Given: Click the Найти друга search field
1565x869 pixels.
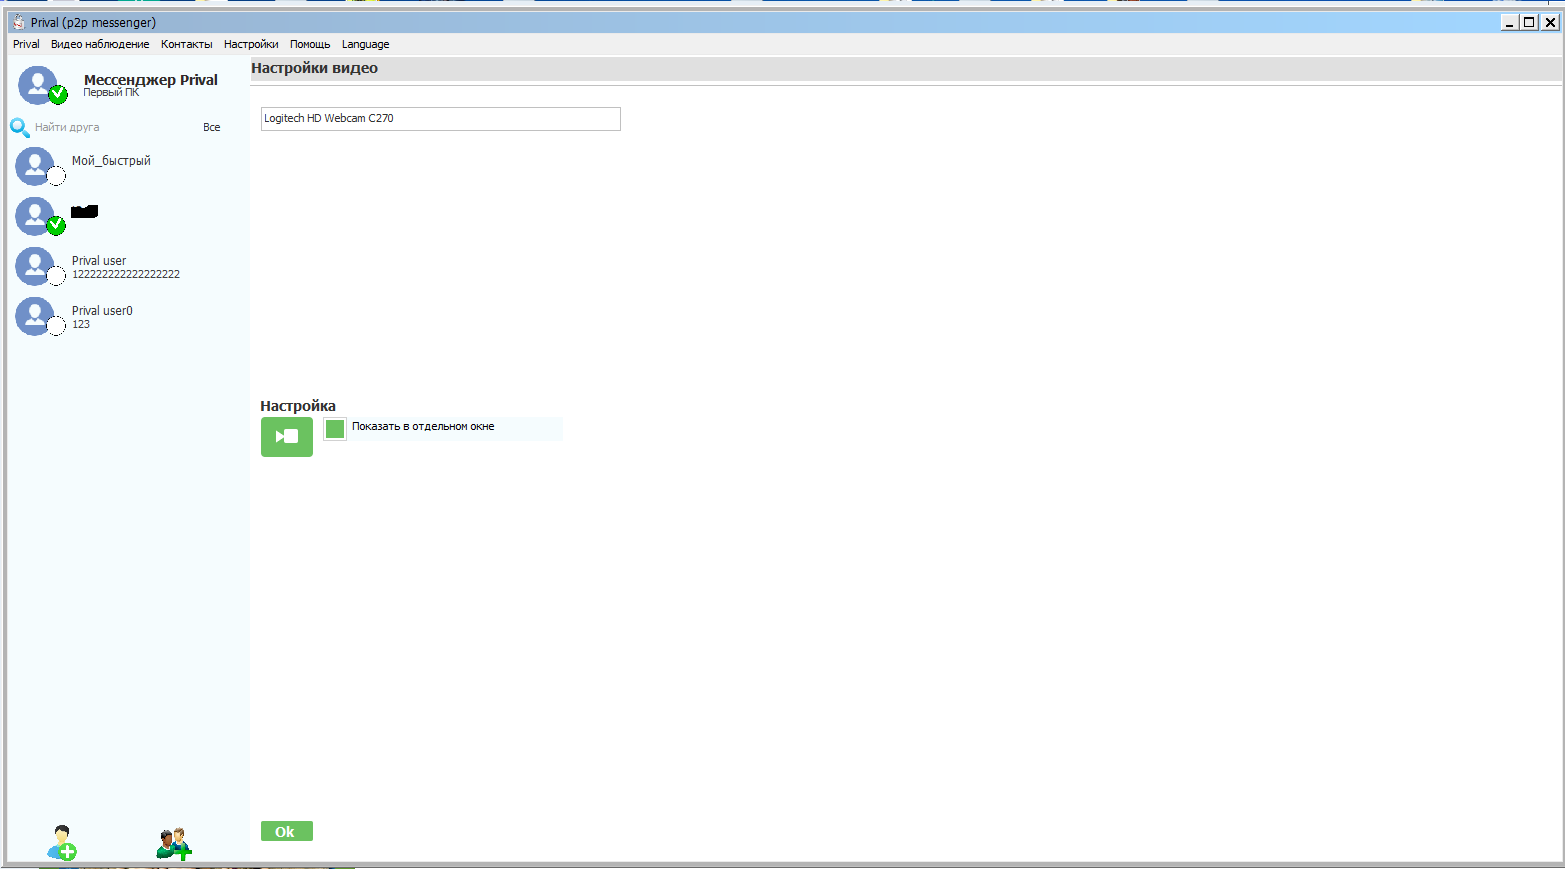Looking at the screenshot, I should [x=110, y=127].
